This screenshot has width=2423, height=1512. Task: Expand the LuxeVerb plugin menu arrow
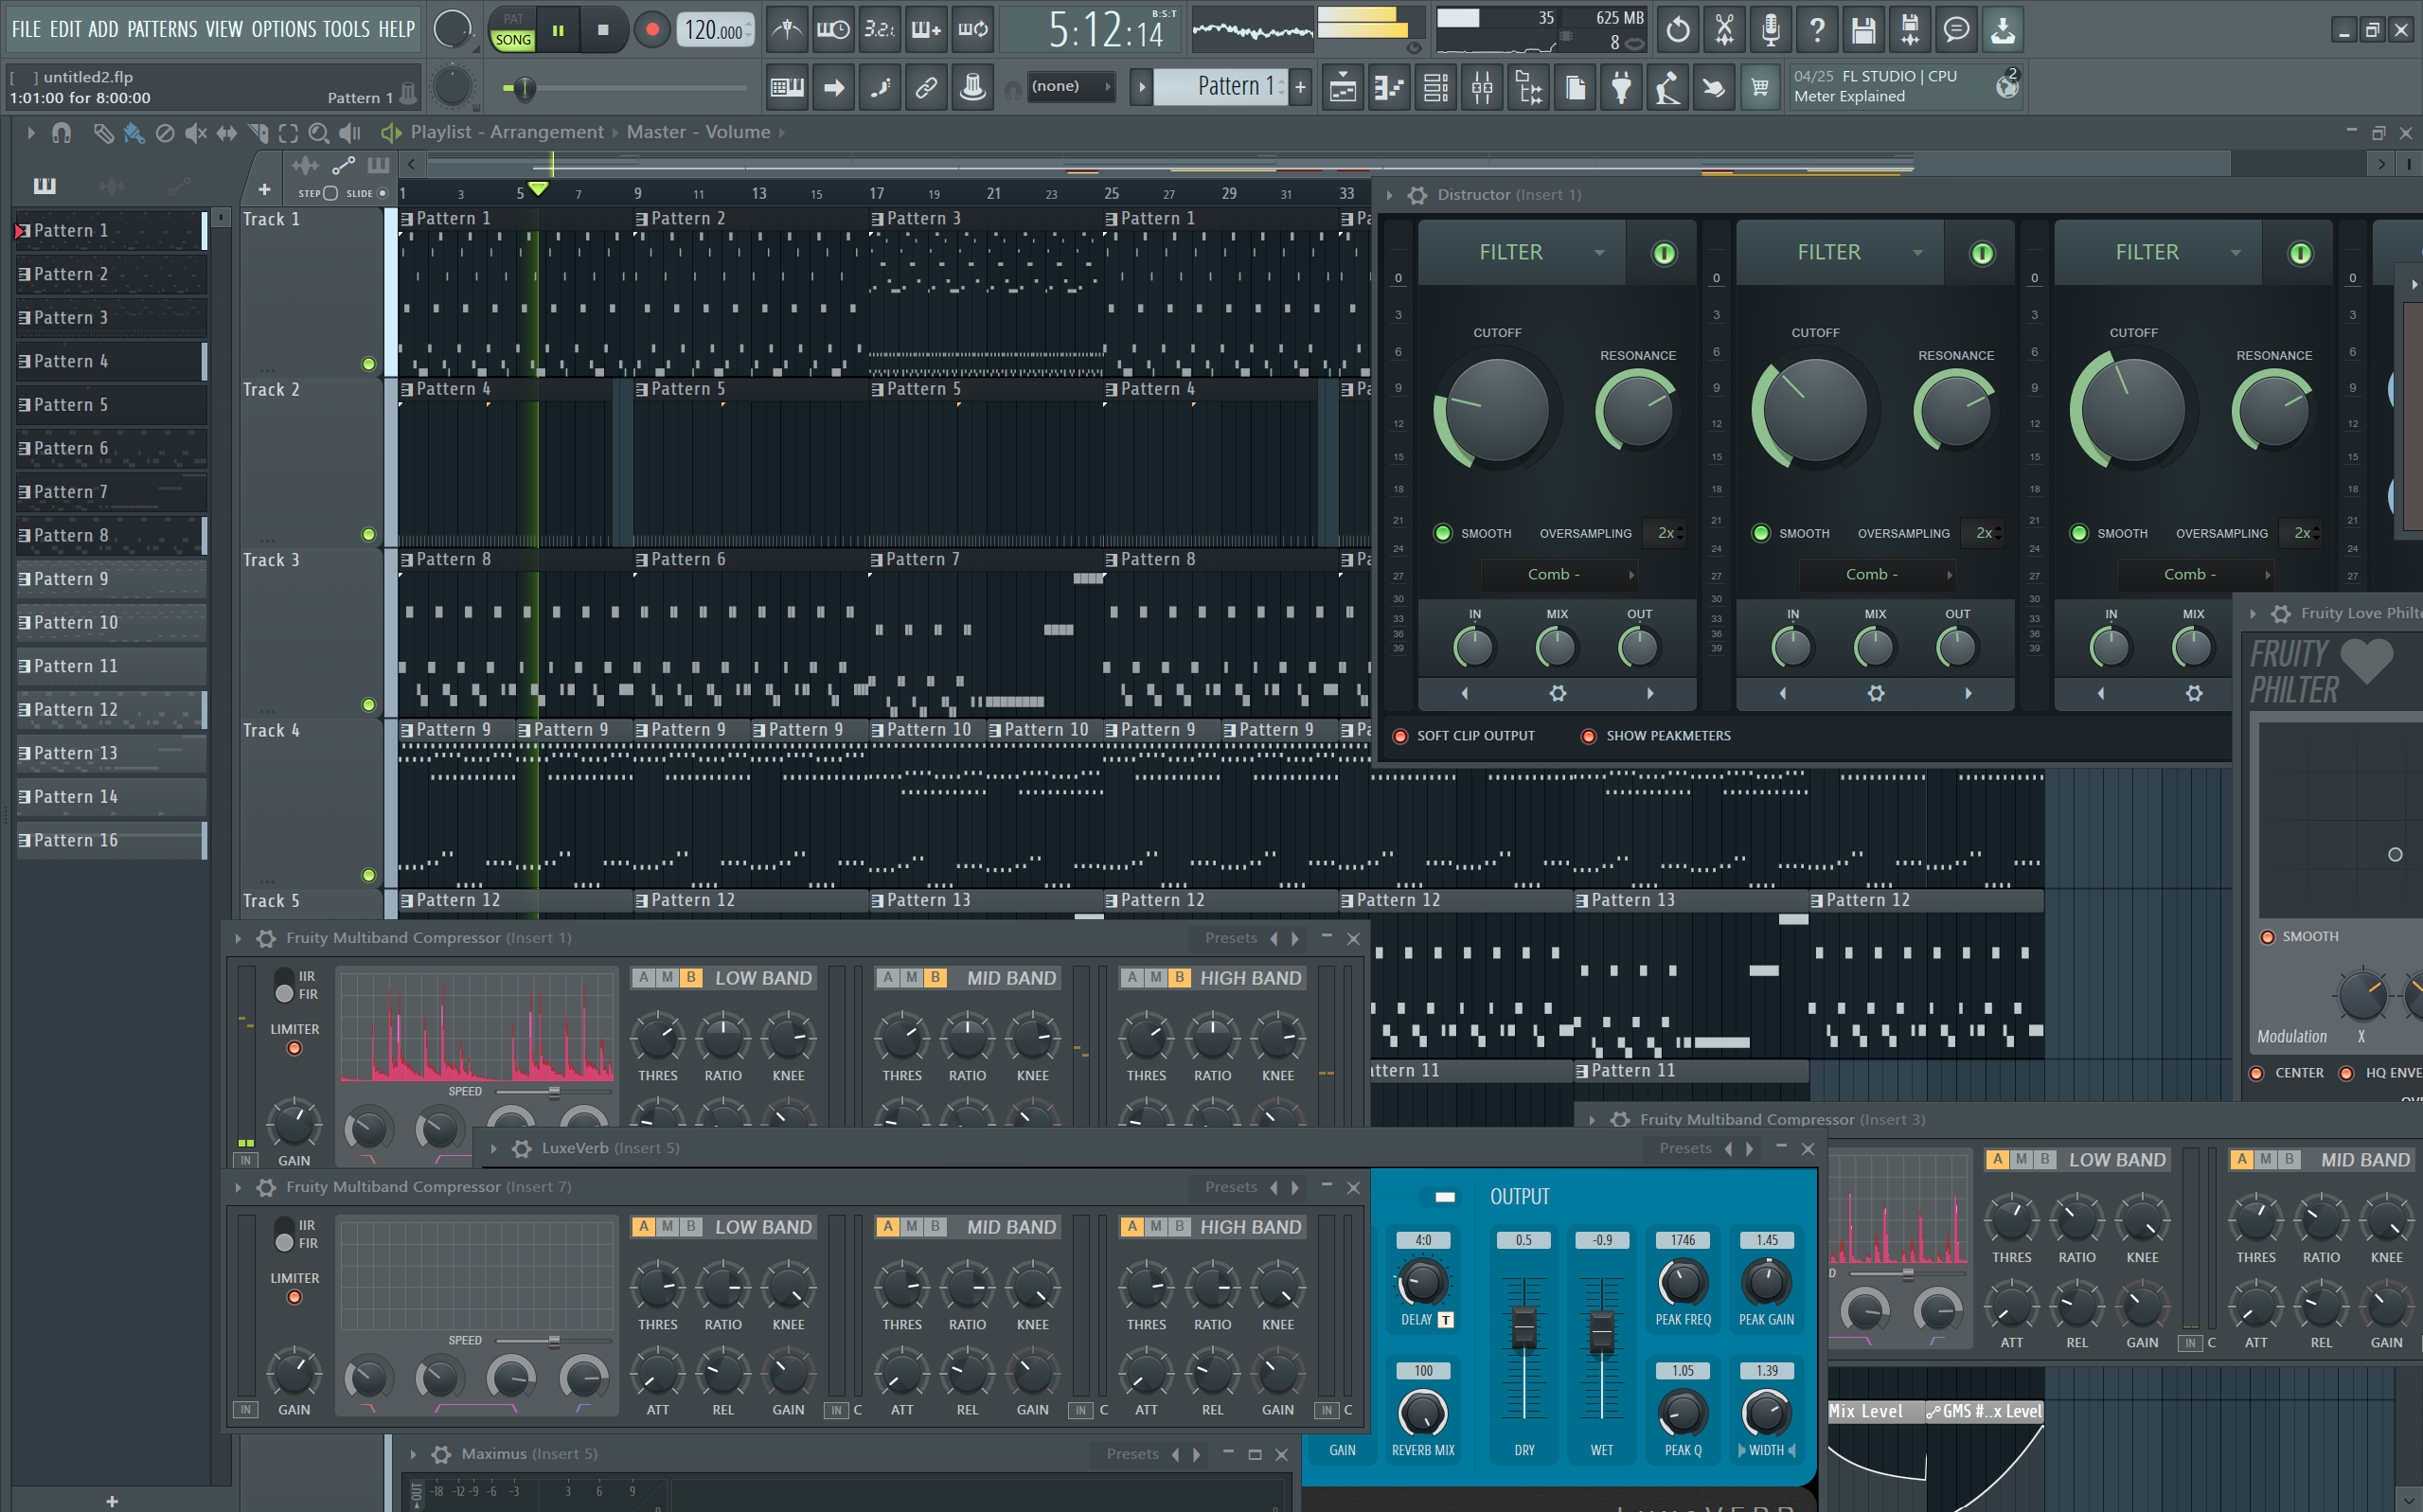(x=494, y=1149)
